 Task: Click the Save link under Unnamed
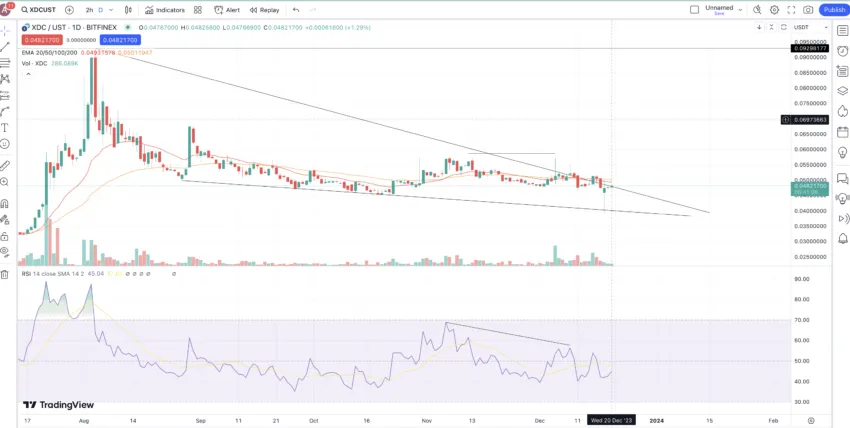pos(719,14)
